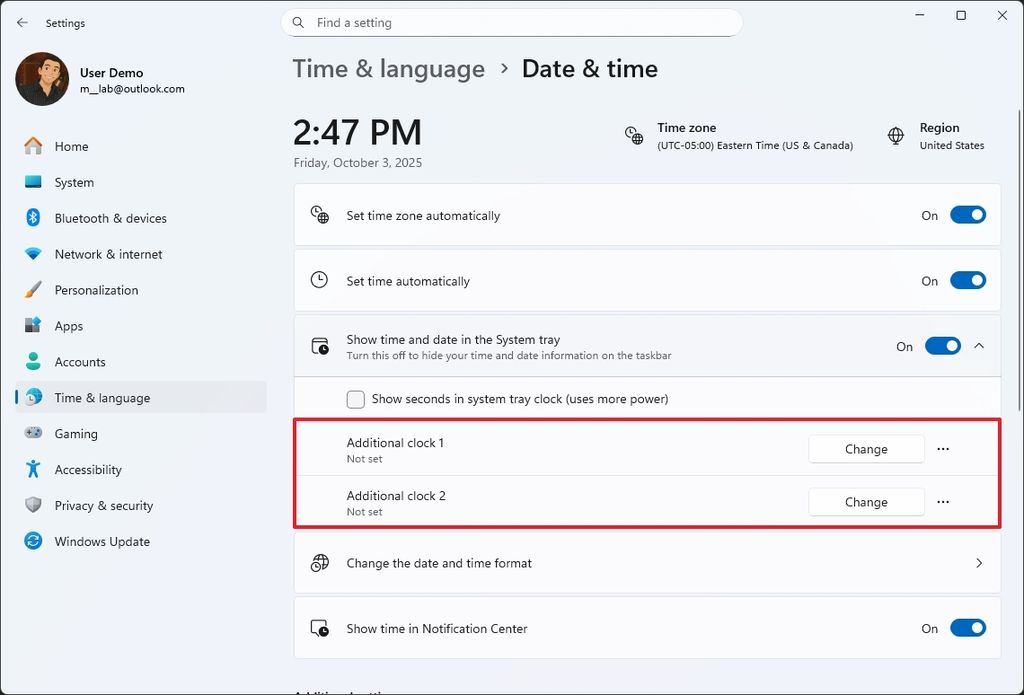1024x695 pixels.
Task: Select Personalization in sidebar
Action: point(141,289)
